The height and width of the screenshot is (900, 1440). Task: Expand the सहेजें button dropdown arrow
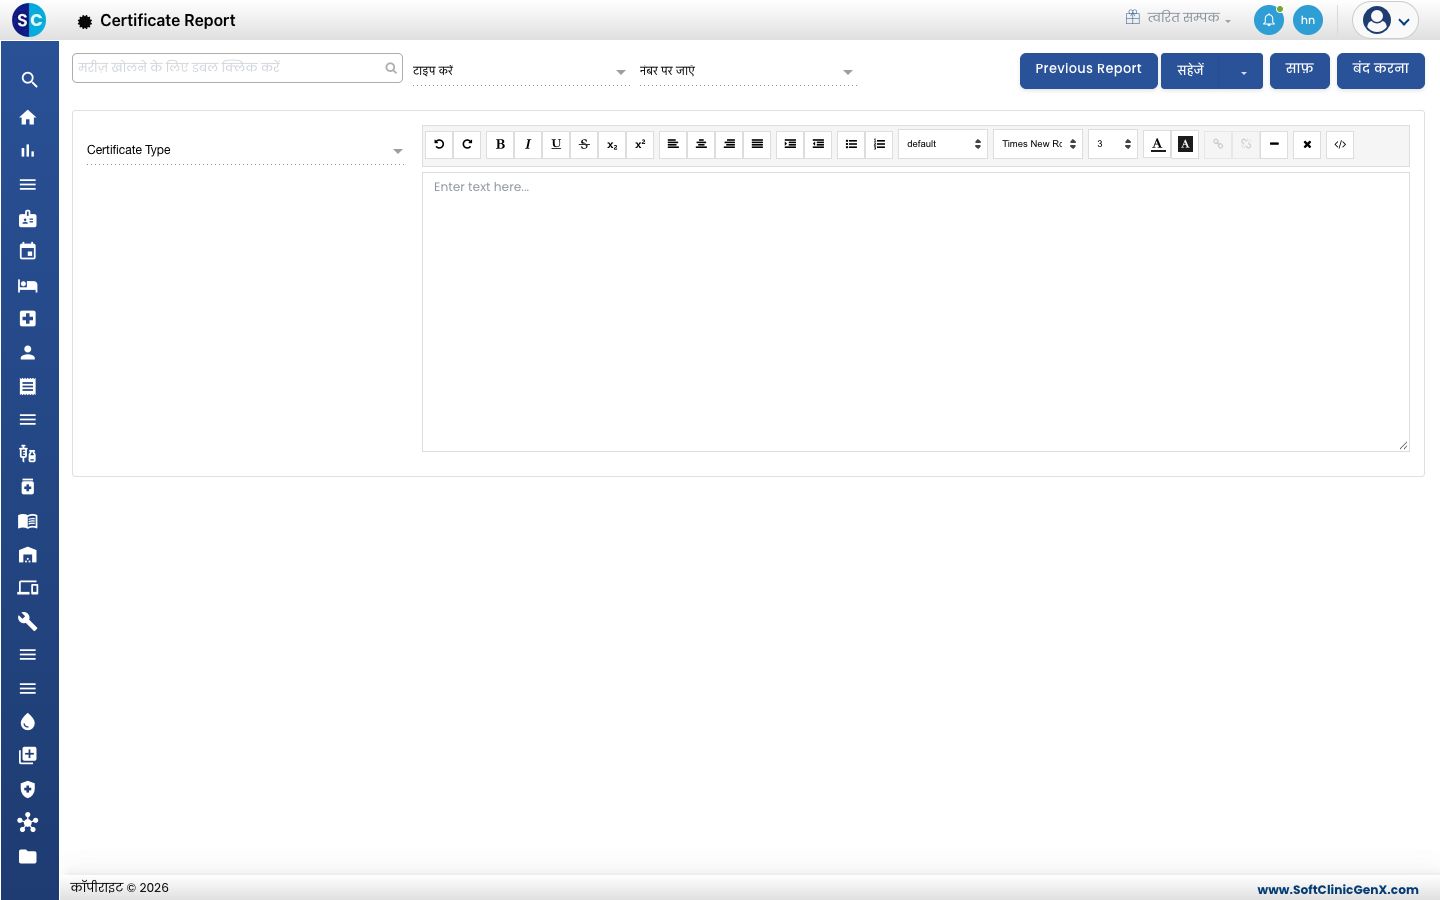coord(1244,71)
